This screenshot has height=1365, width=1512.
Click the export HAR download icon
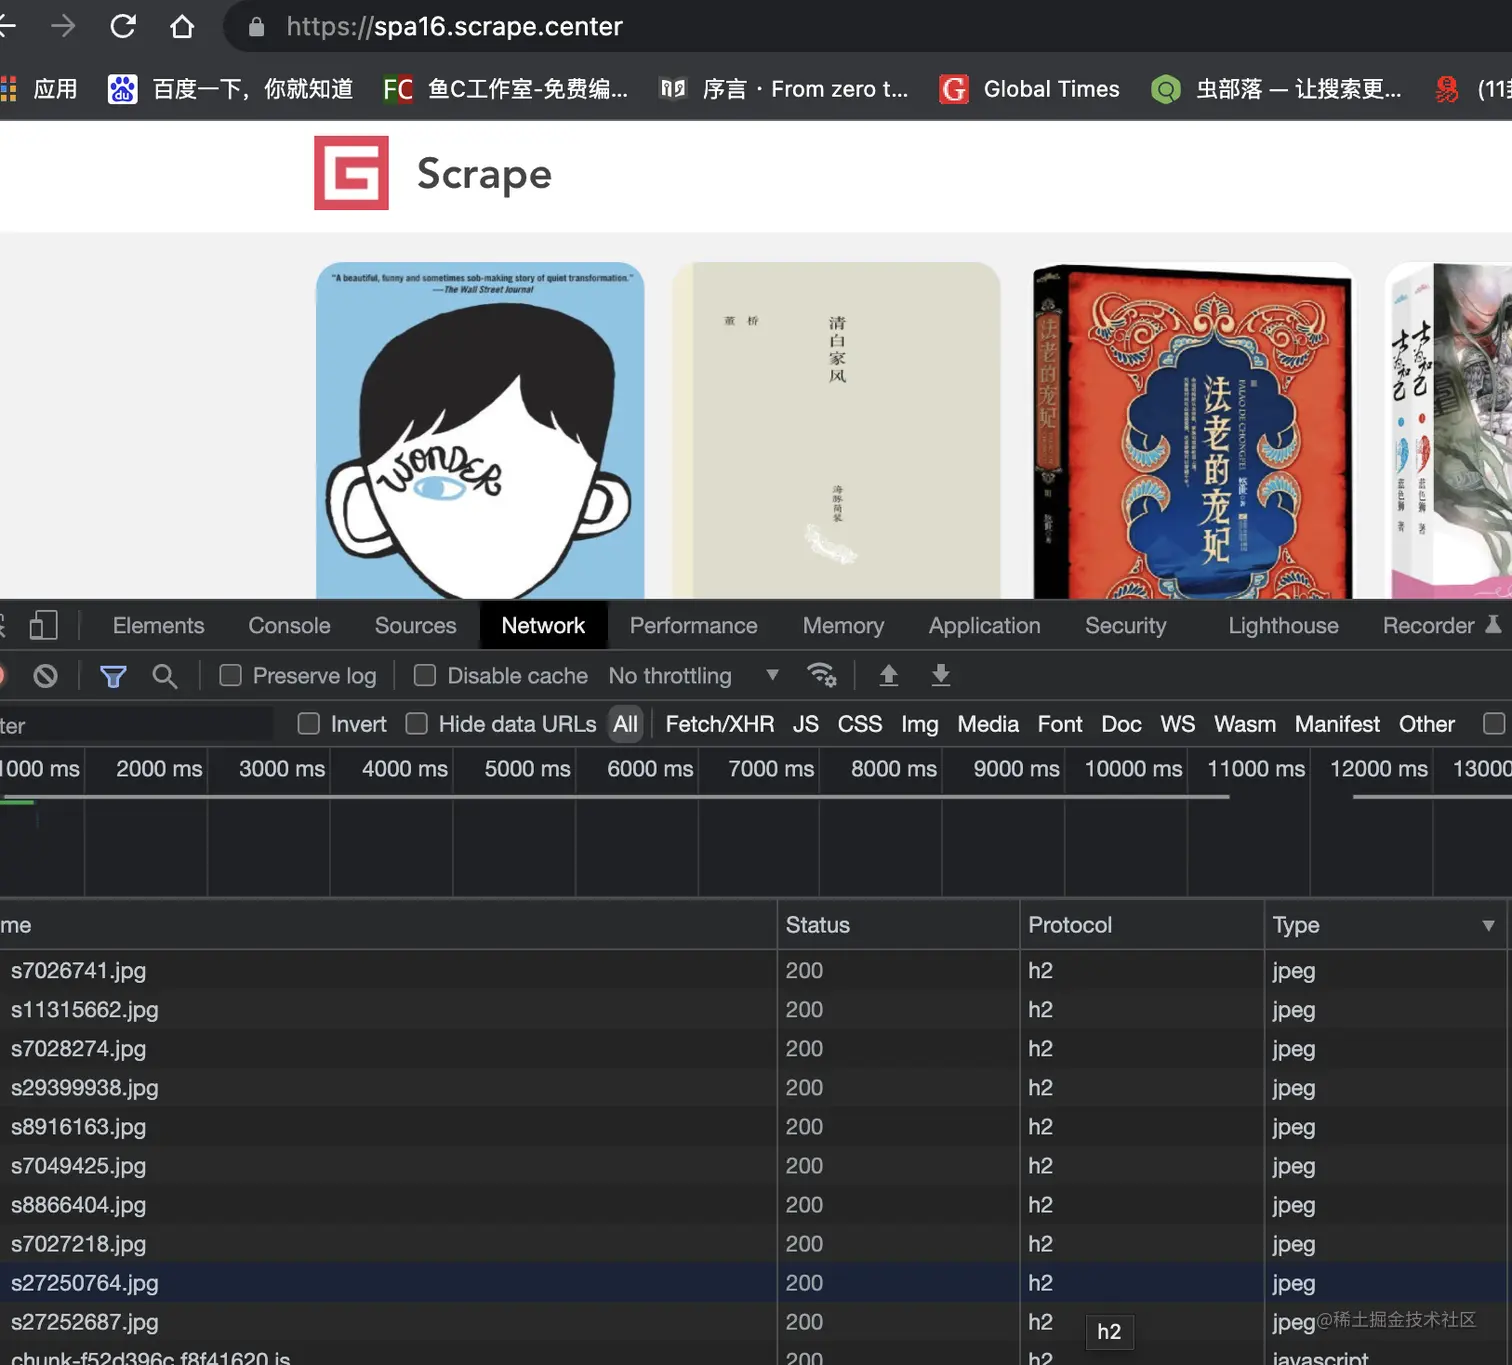[941, 676]
